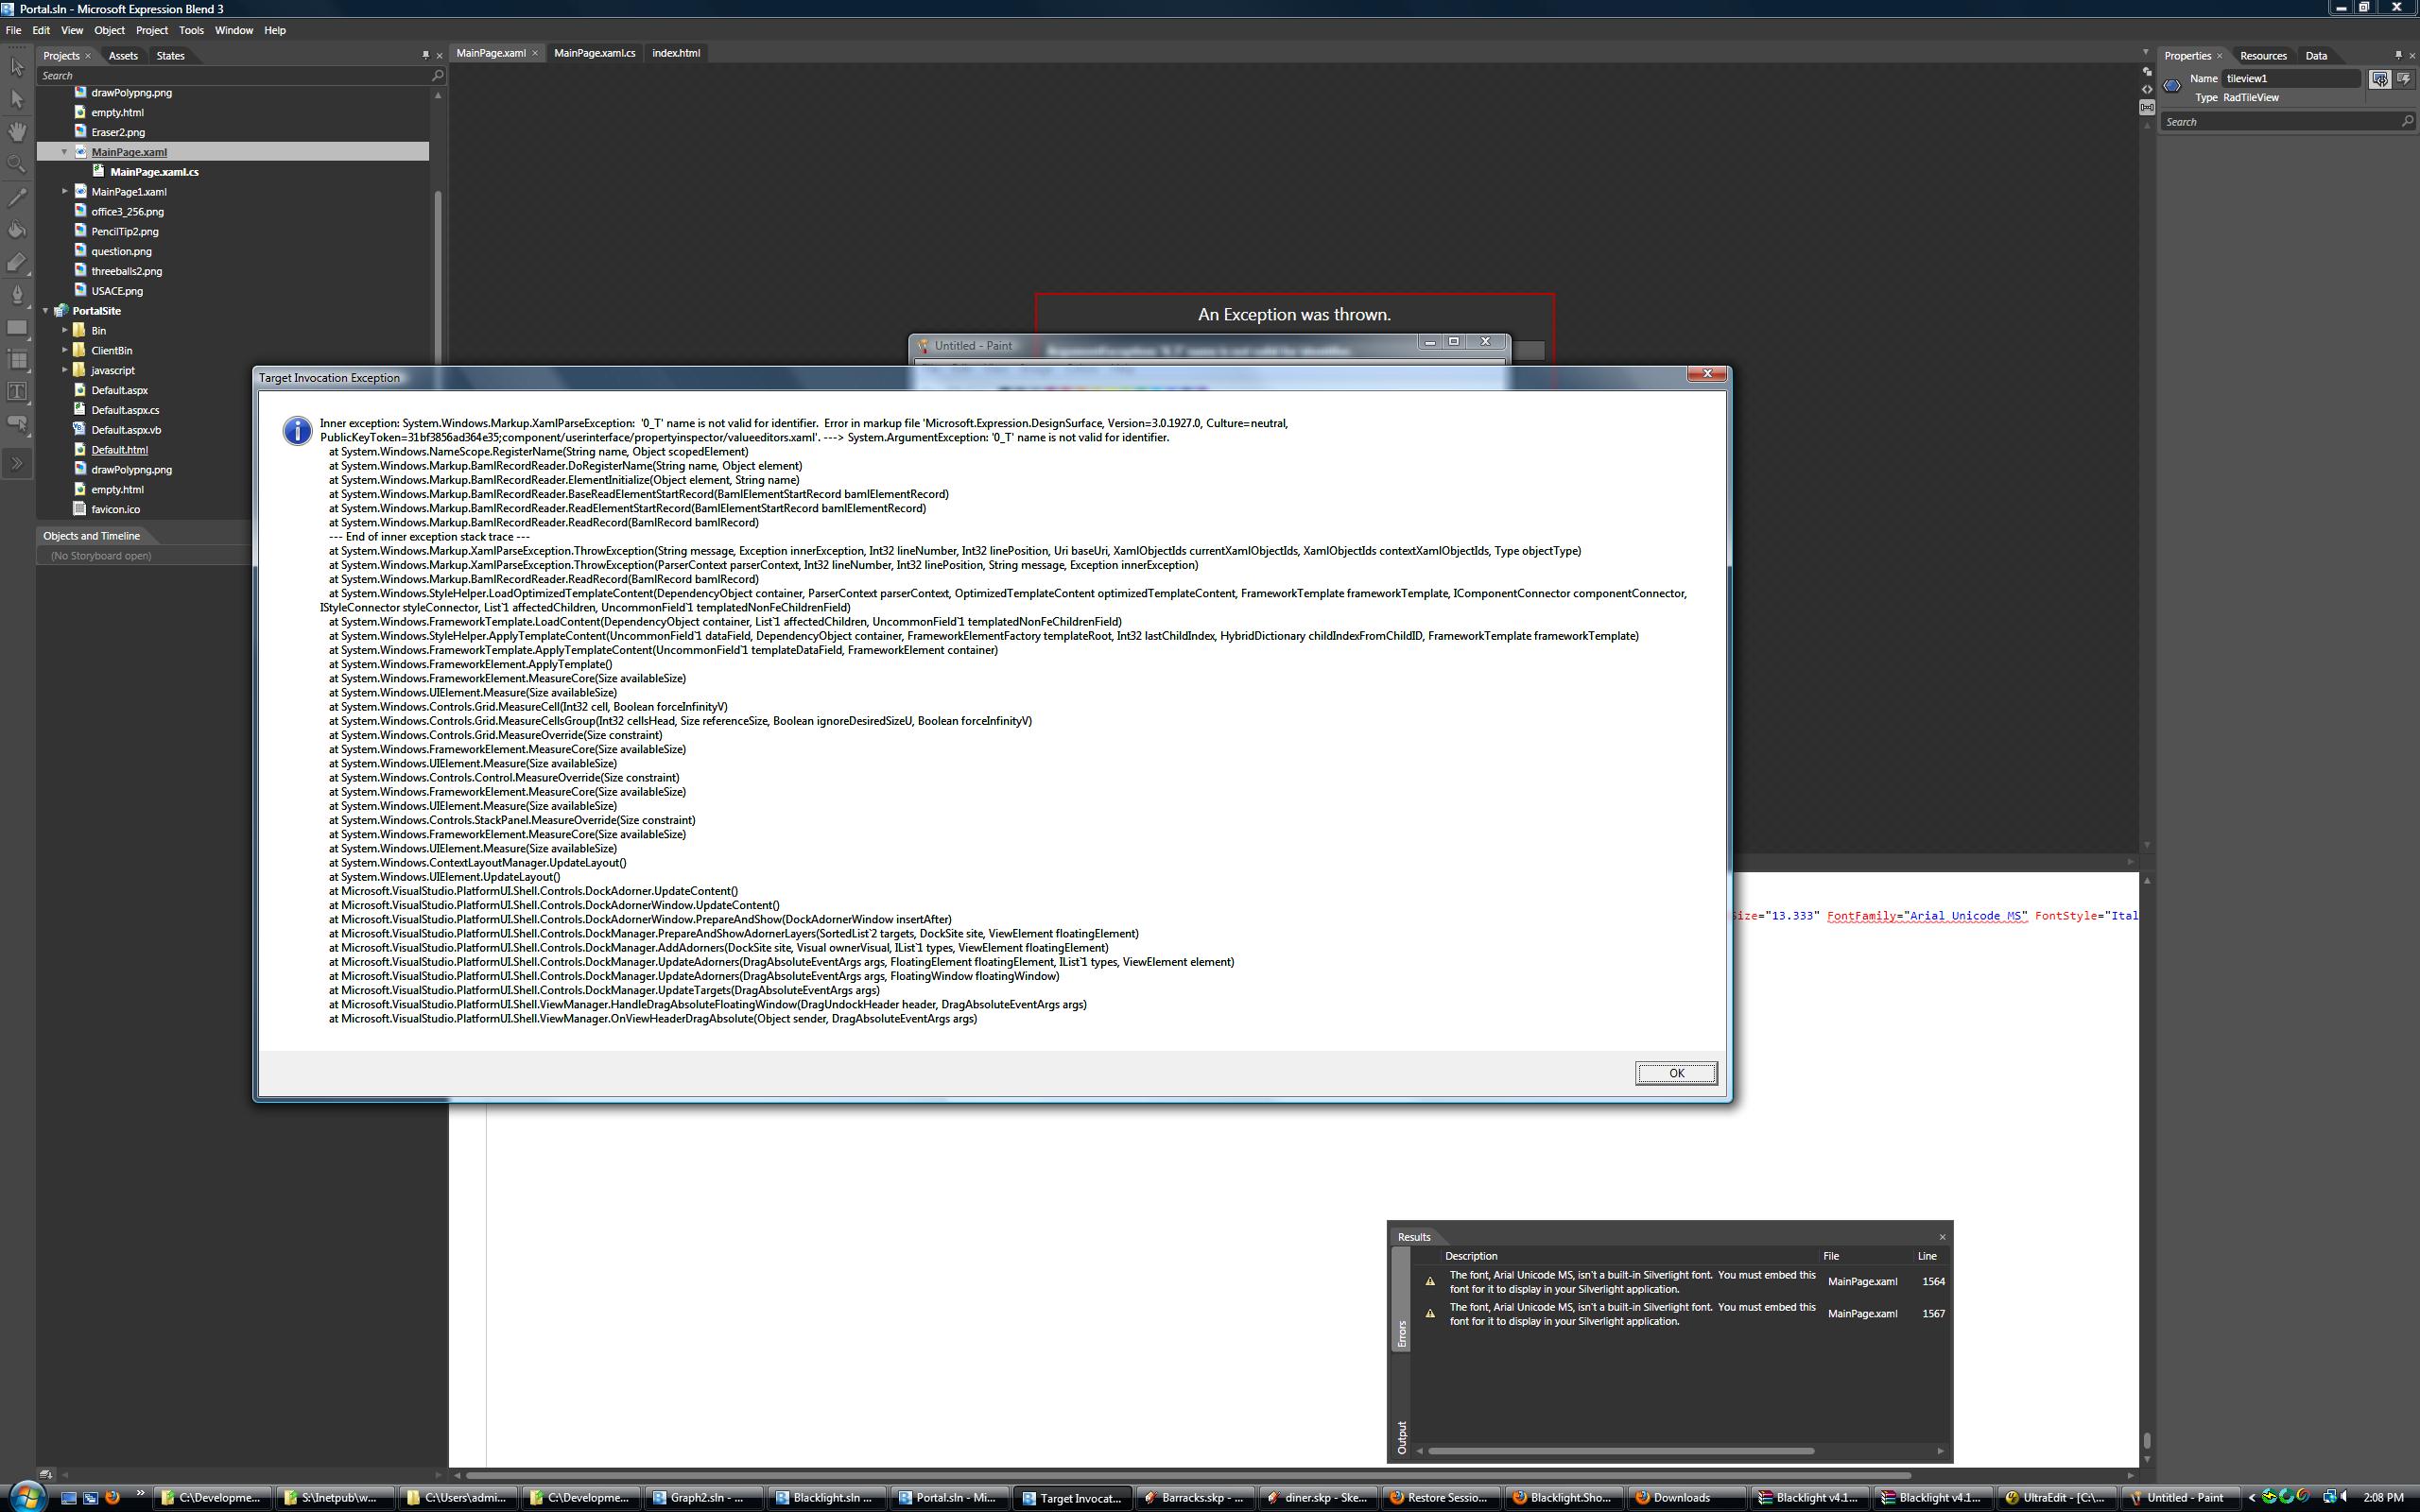Viewport: 2420px width, 1512px height.
Task: Expand the ClientBin folder
Action: coord(65,350)
